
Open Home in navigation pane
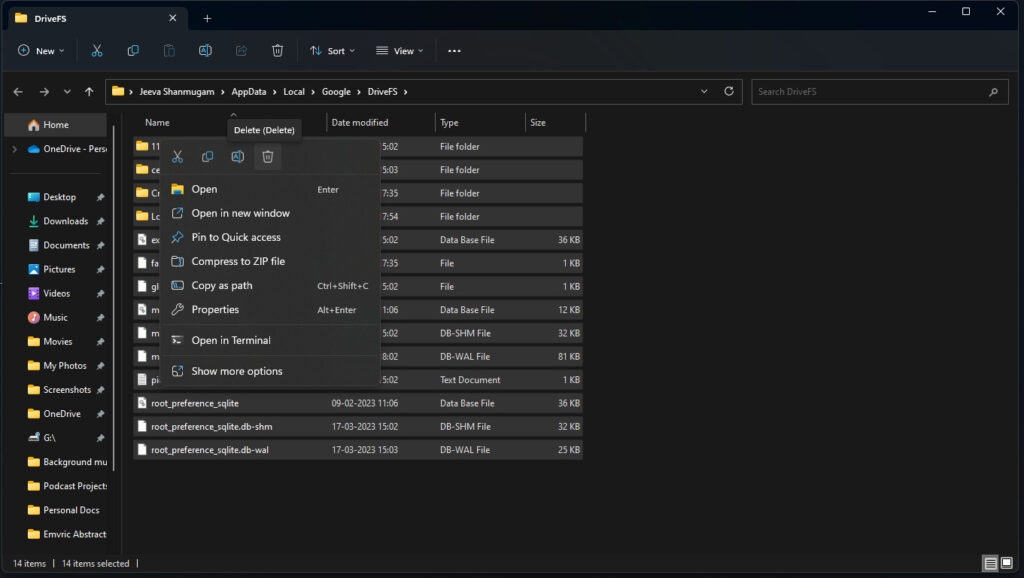(56, 125)
